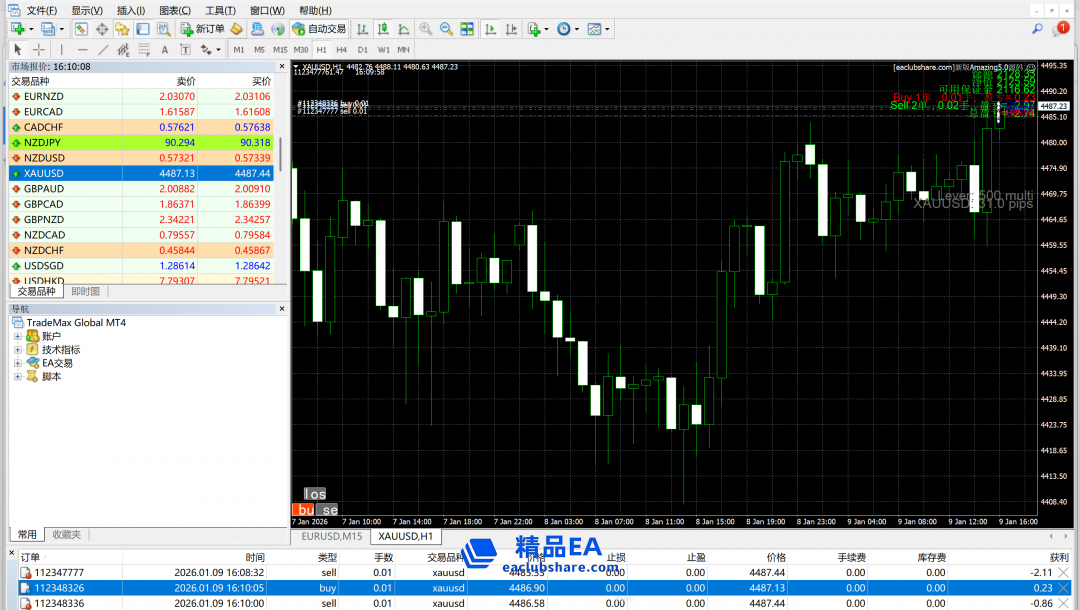Expand the EA交易 tree node

click(18, 363)
